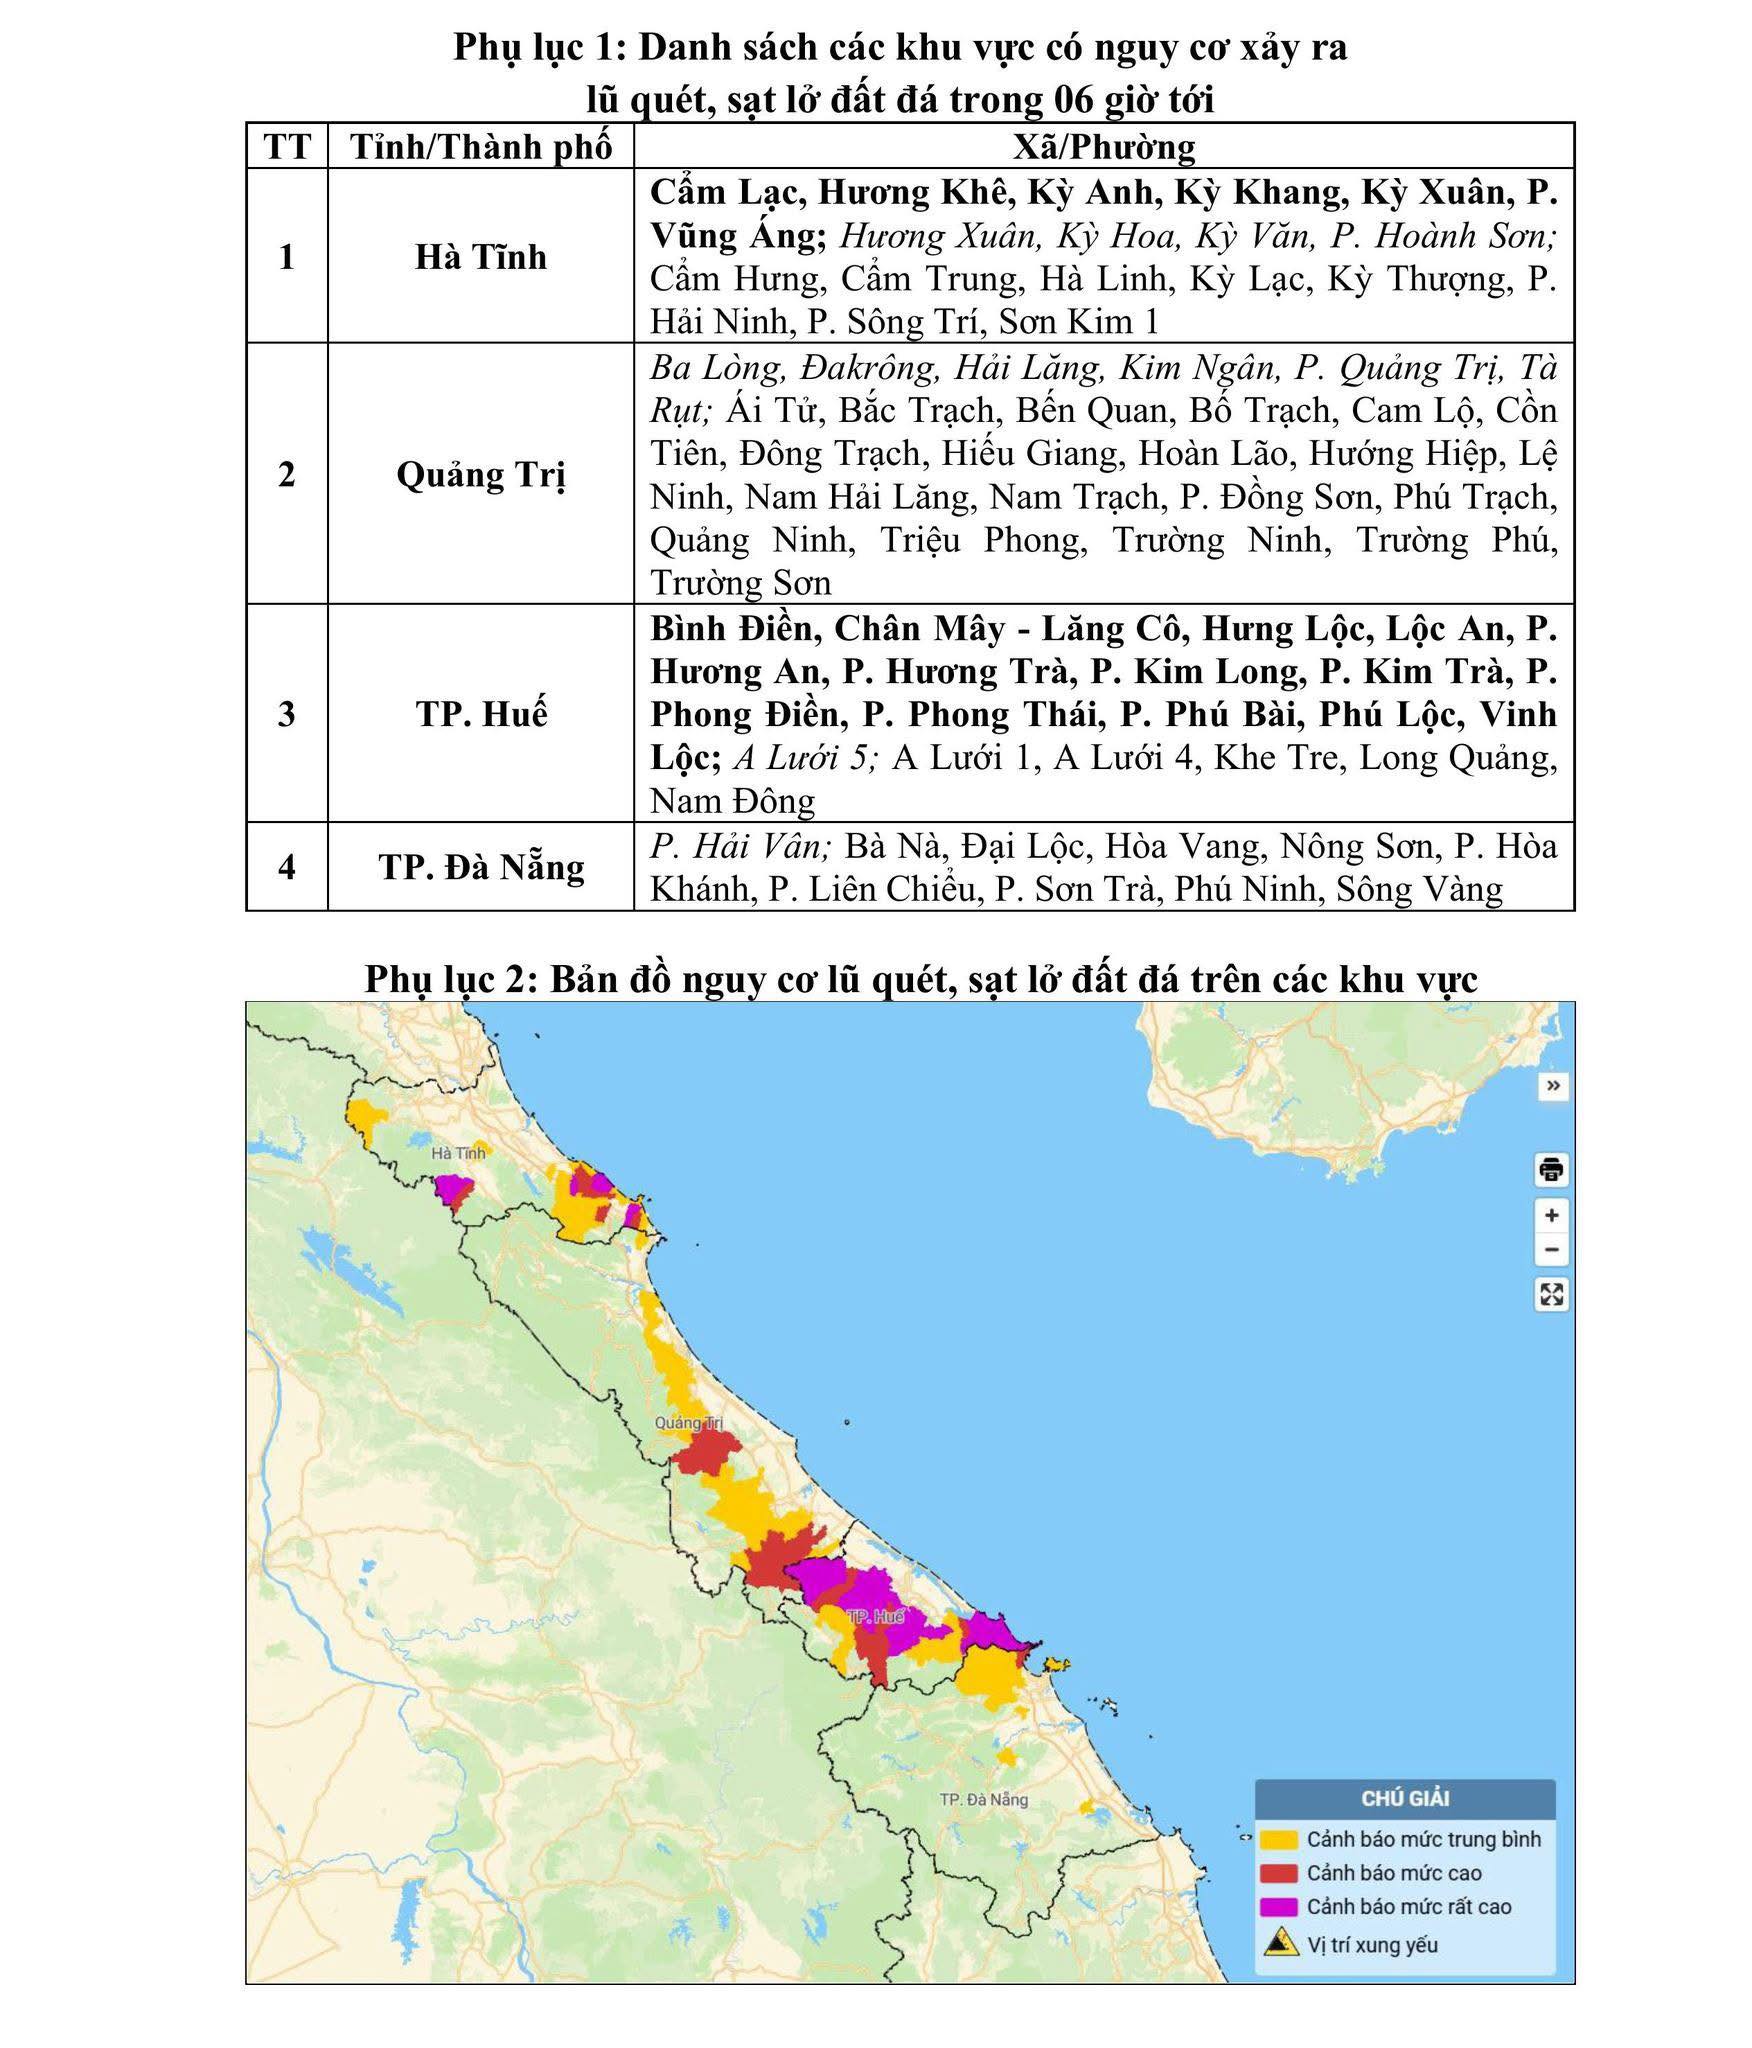
Task: Click the Xã/Phường column header
Action: (x=1103, y=147)
